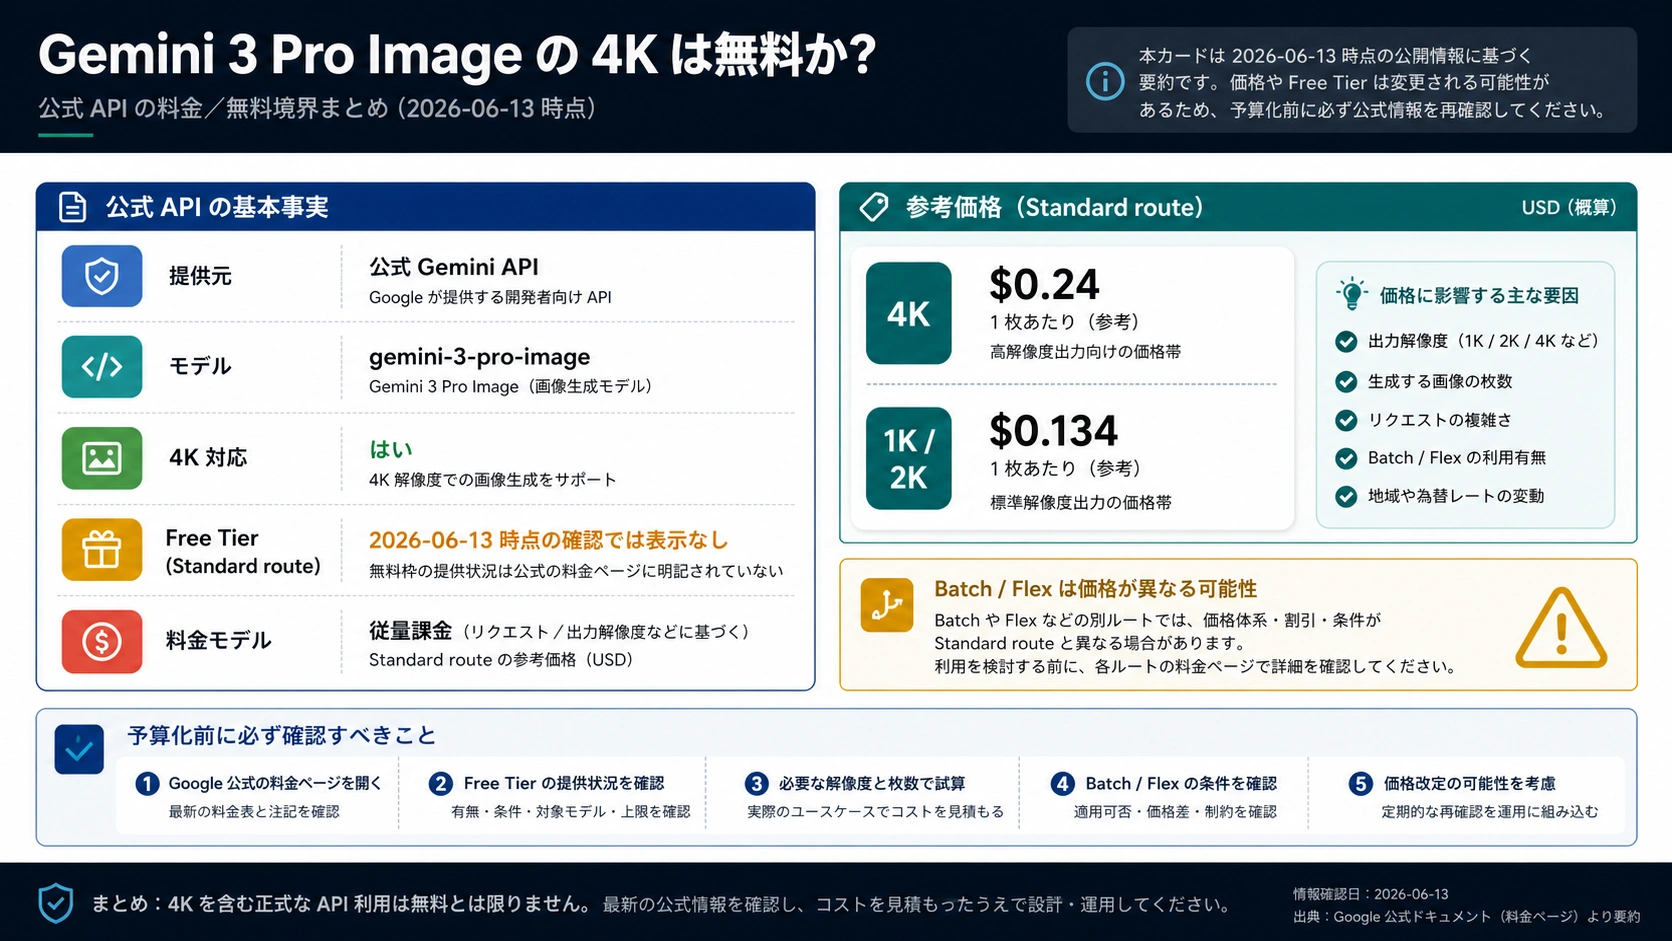
Task: Click the 1K / 2K resolution badge
Action: [x=908, y=459]
